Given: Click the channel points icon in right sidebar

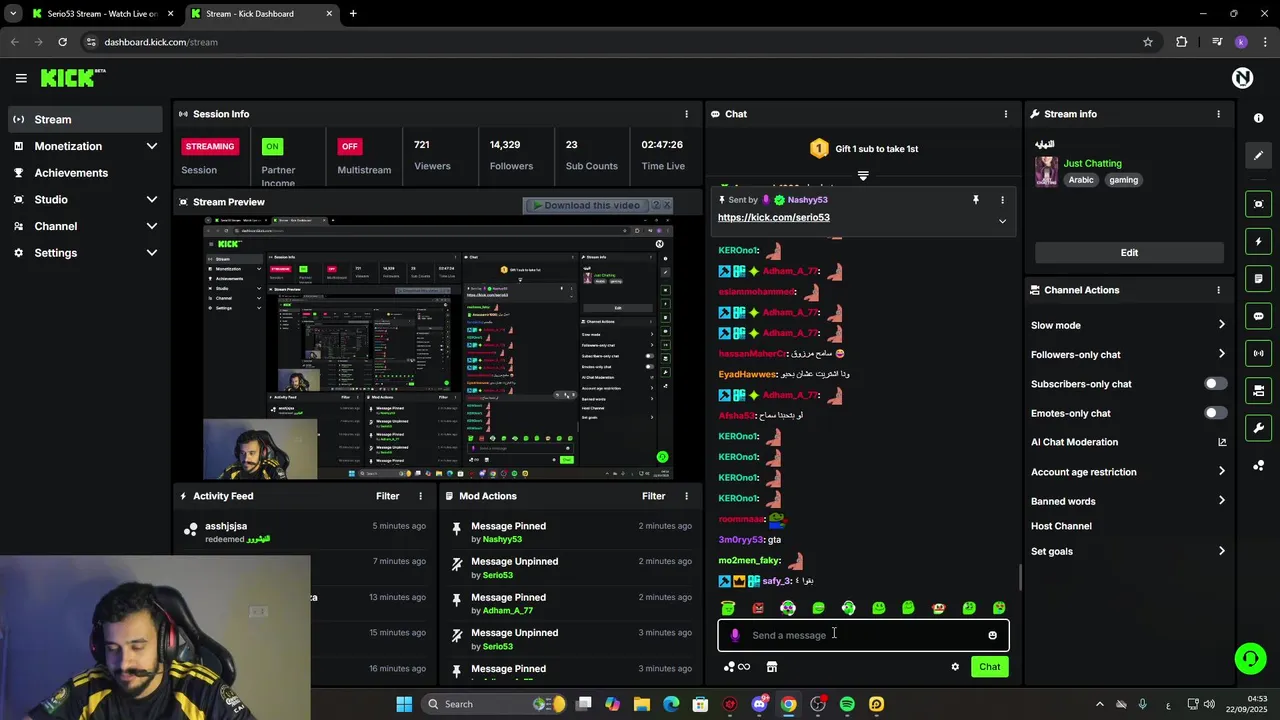Looking at the screenshot, I should (1258, 465).
